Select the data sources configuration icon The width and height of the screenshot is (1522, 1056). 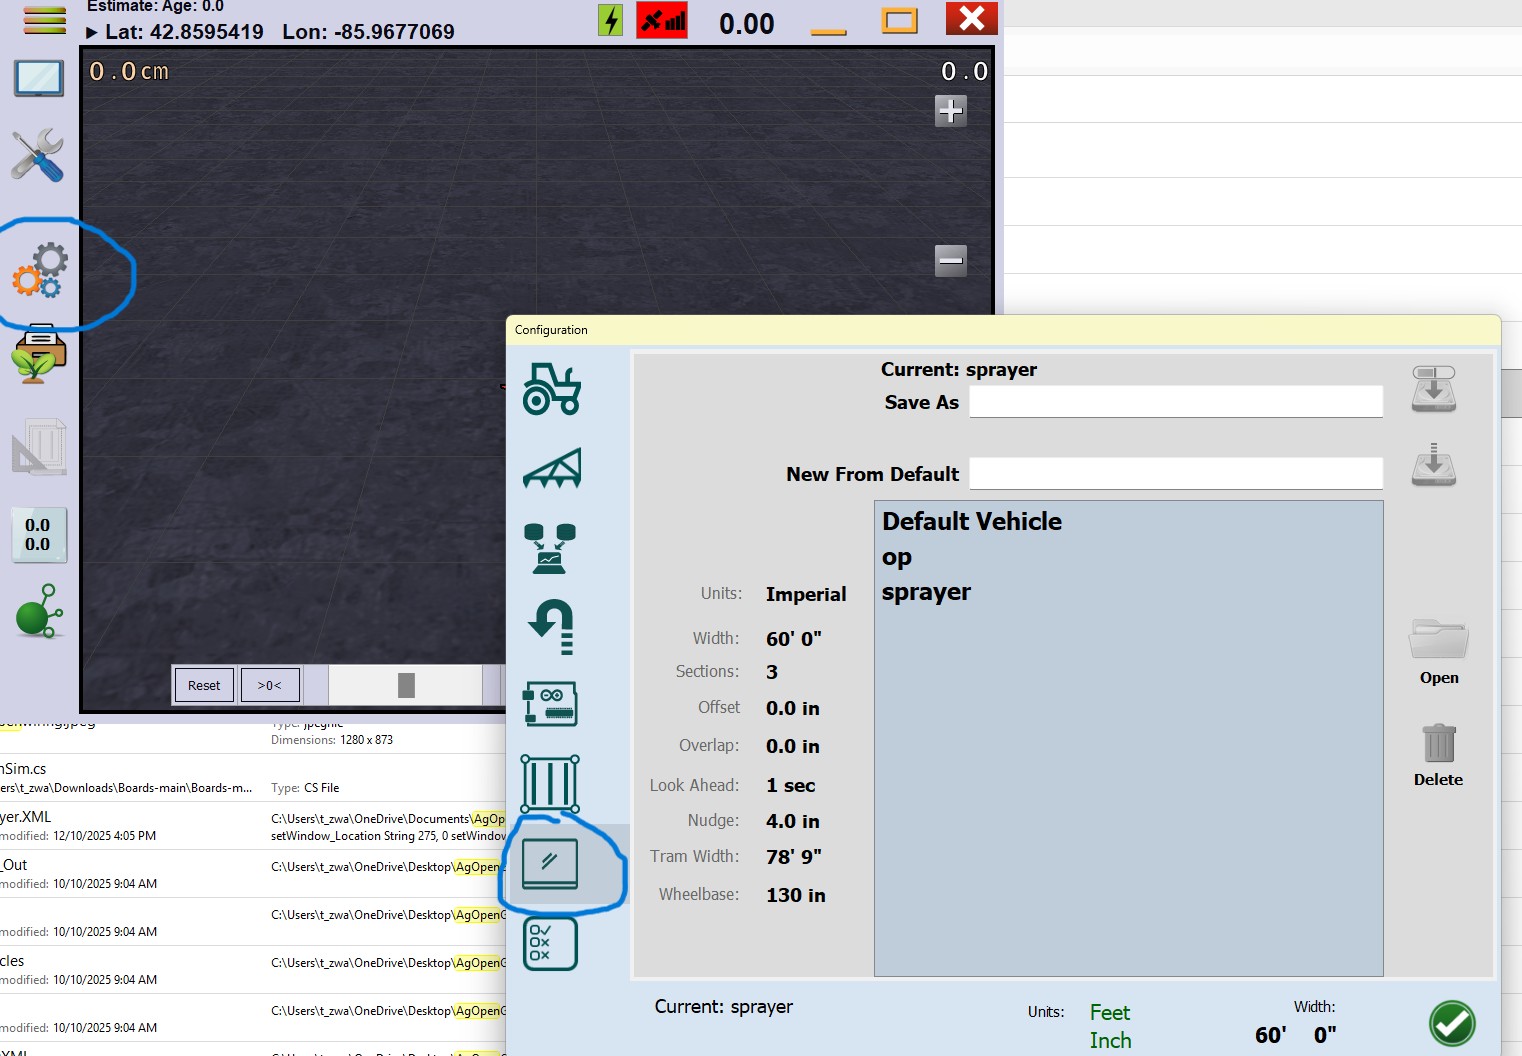pyautogui.click(x=550, y=547)
